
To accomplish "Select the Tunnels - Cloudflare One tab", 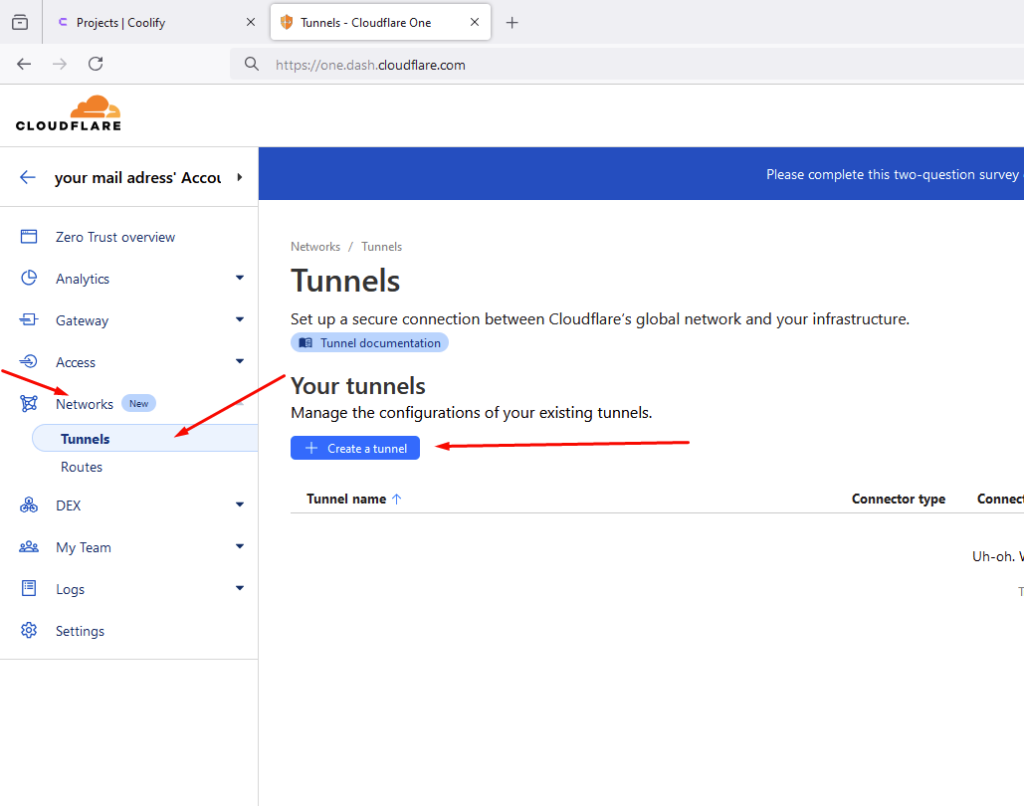I will pos(380,22).
